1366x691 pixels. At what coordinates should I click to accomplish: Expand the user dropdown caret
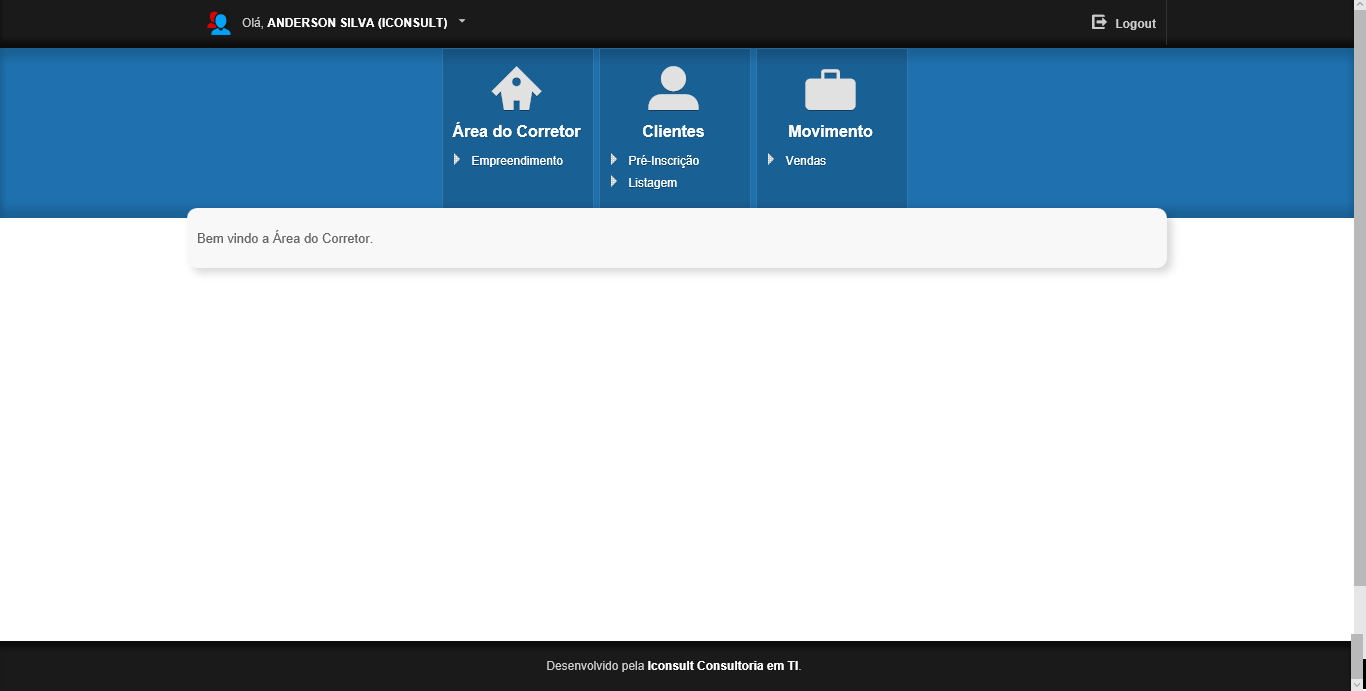coord(462,21)
